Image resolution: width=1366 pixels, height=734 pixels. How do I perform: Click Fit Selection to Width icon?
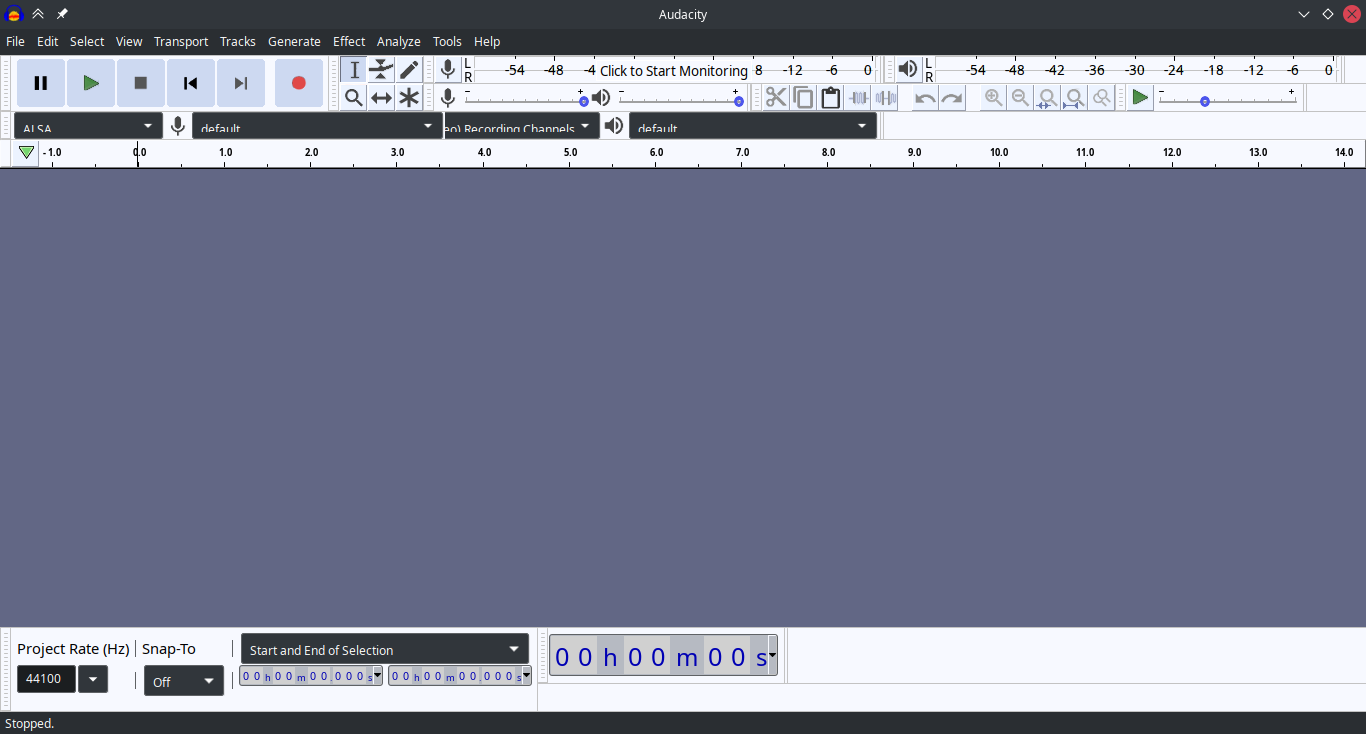coord(1047,97)
